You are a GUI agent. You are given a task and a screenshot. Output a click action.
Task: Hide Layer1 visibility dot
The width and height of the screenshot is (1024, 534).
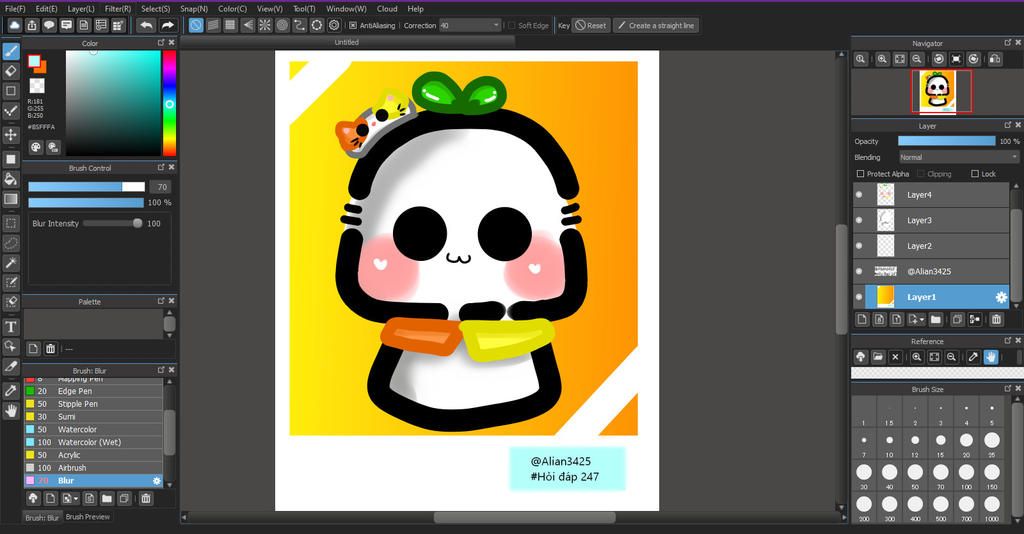859,297
